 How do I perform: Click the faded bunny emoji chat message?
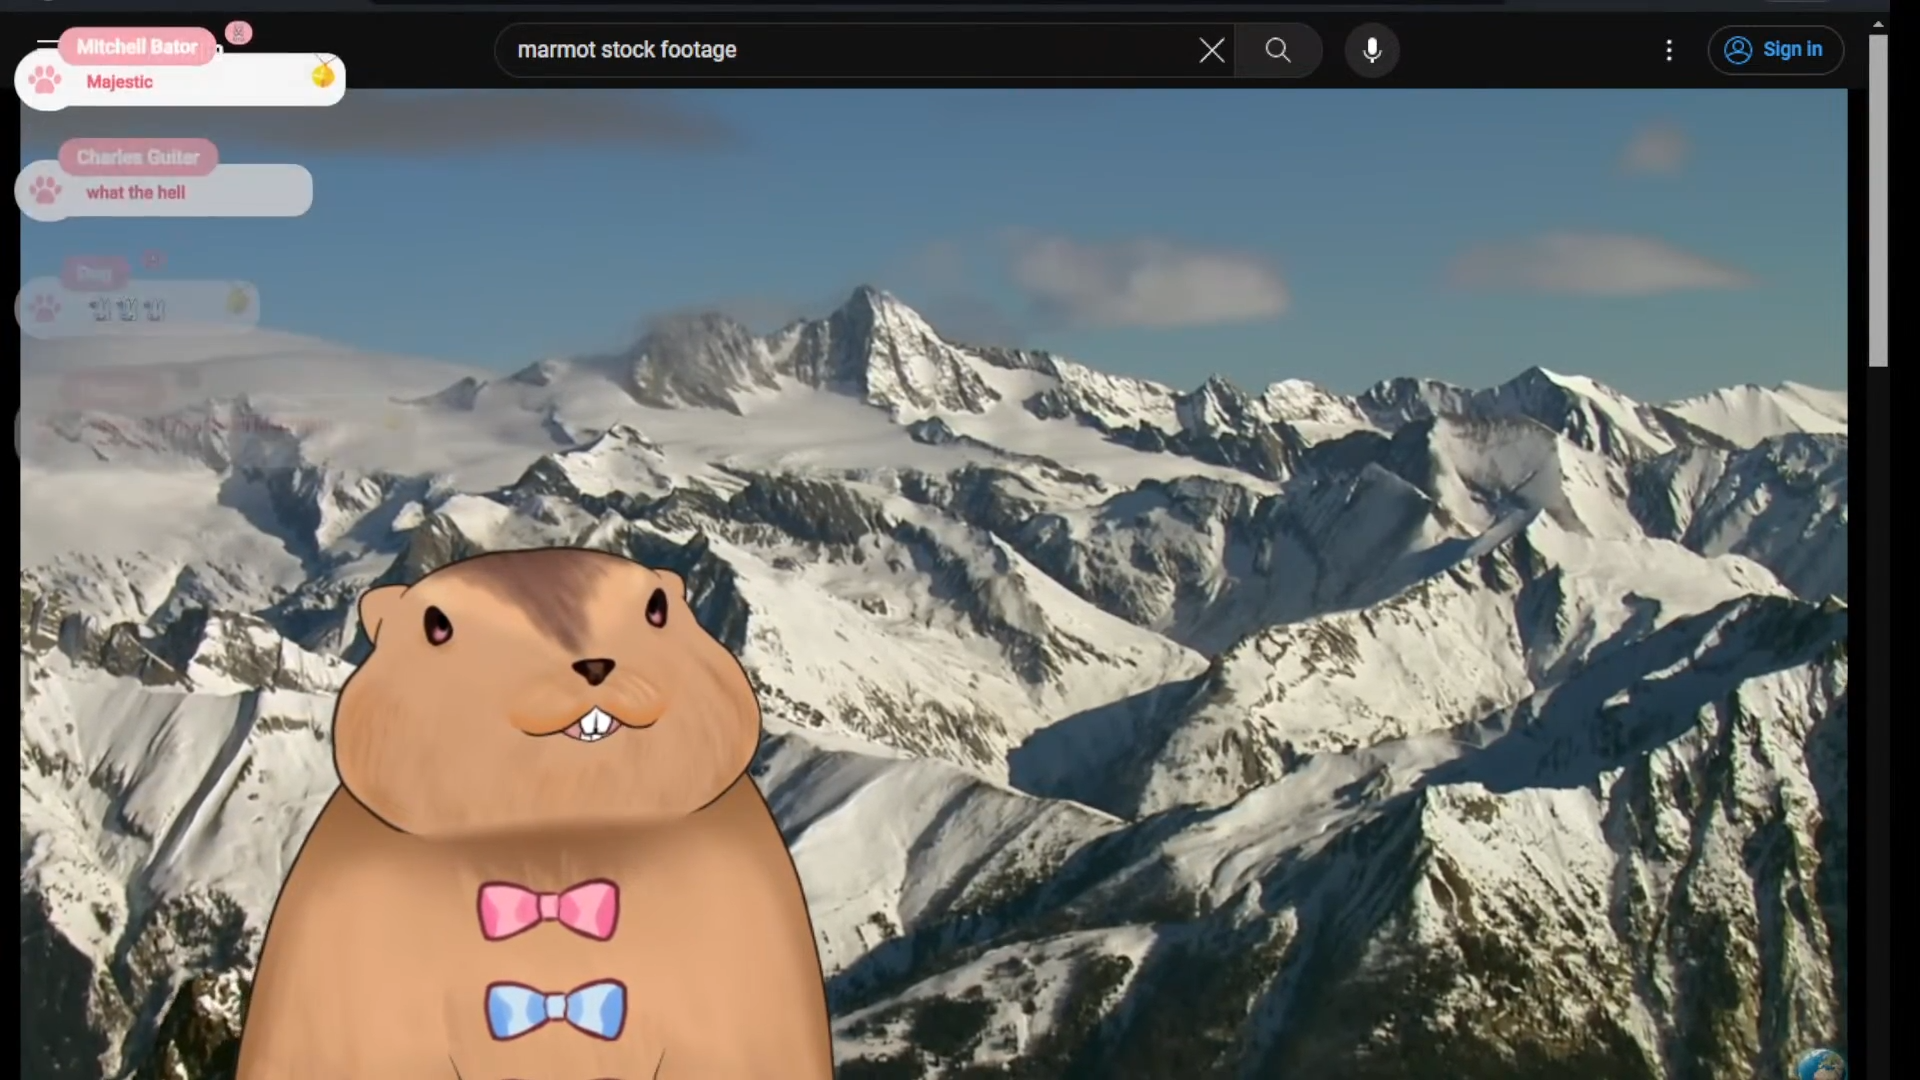128,309
